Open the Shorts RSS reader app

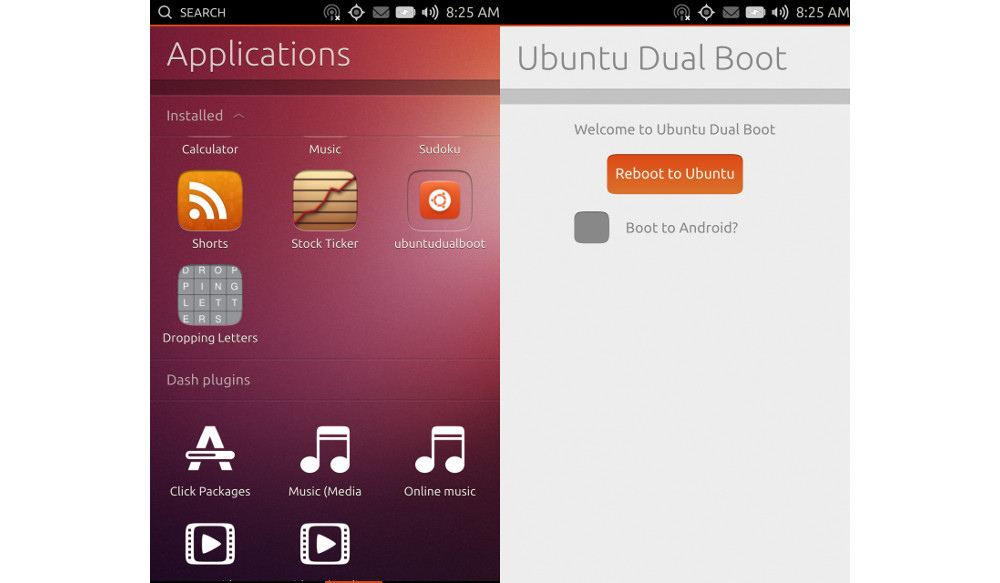pos(210,201)
